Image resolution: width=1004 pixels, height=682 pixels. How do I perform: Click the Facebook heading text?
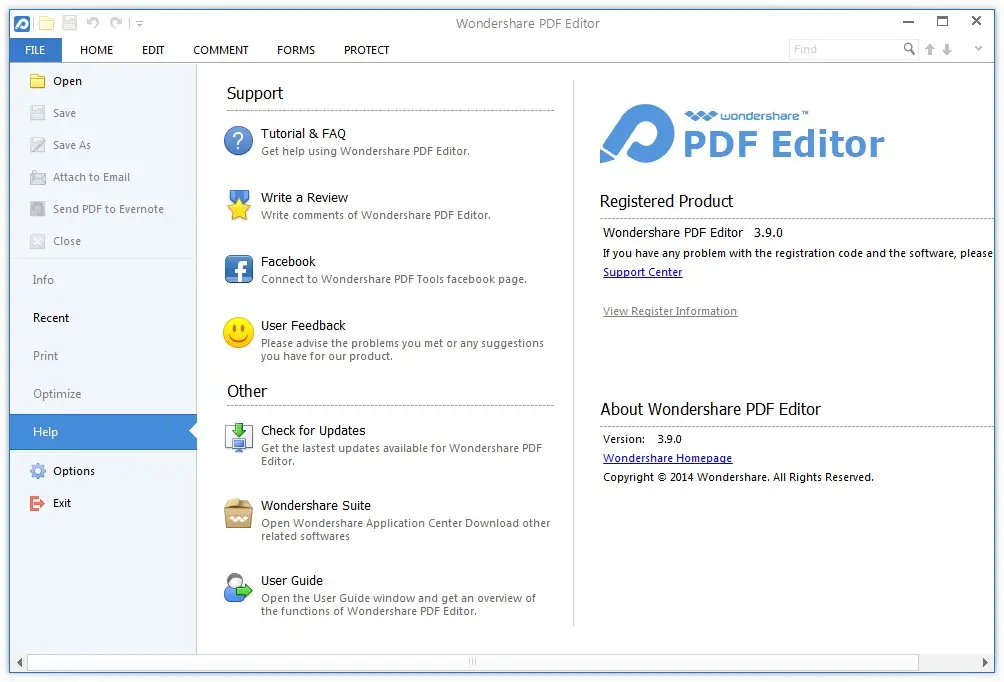[x=288, y=261]
